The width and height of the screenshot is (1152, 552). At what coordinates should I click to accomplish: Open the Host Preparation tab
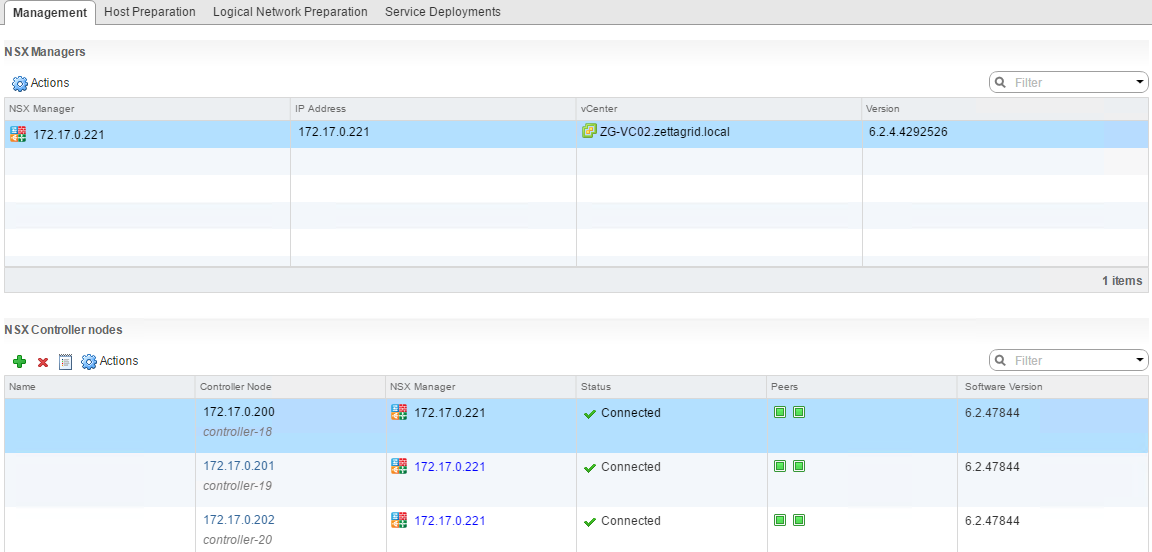click(150, 12)
